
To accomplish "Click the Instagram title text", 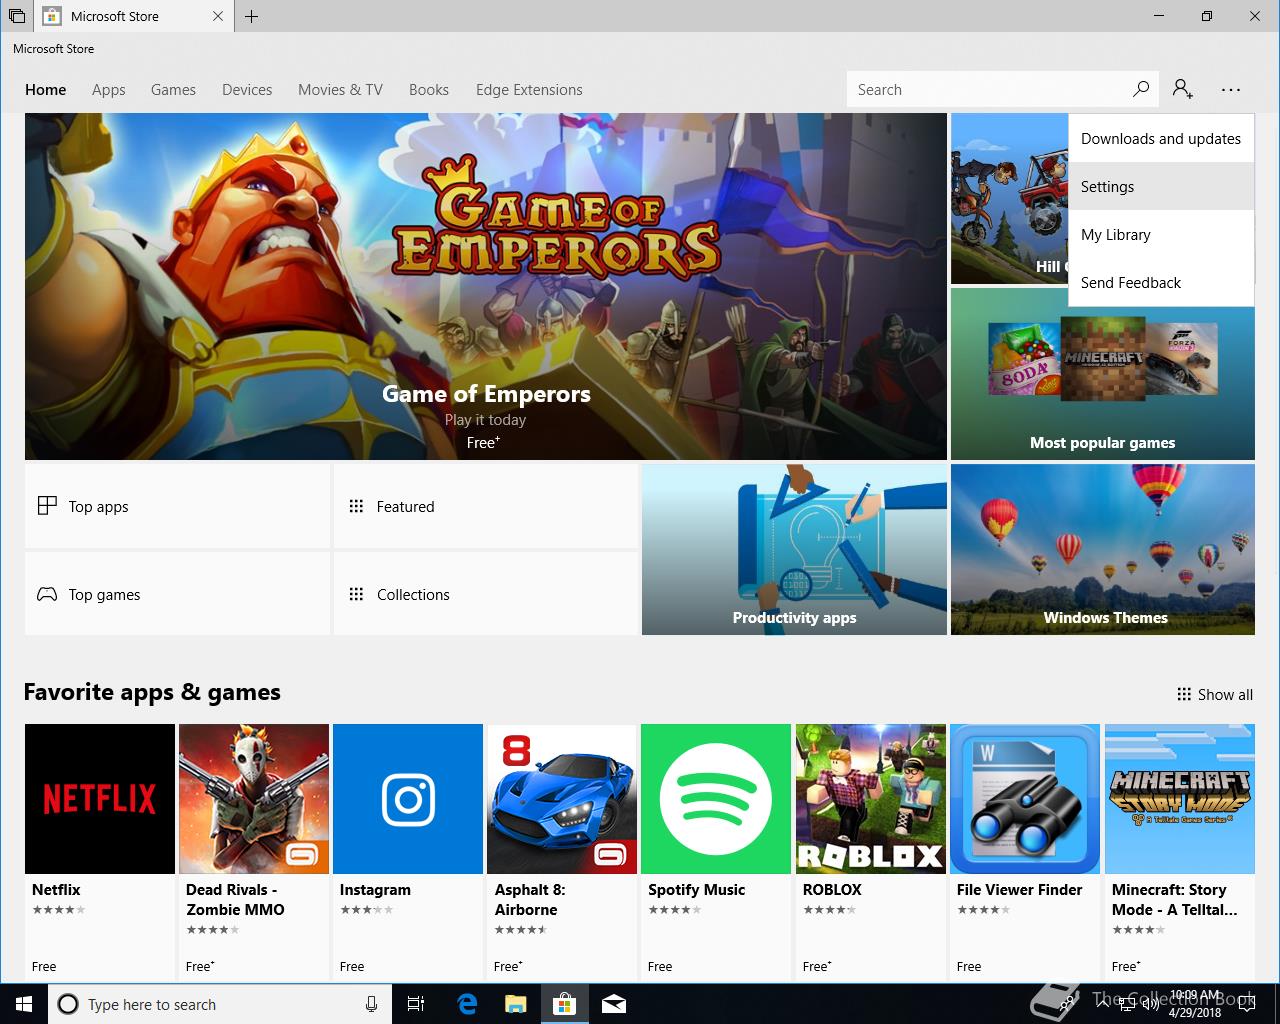I will point(375,889).
